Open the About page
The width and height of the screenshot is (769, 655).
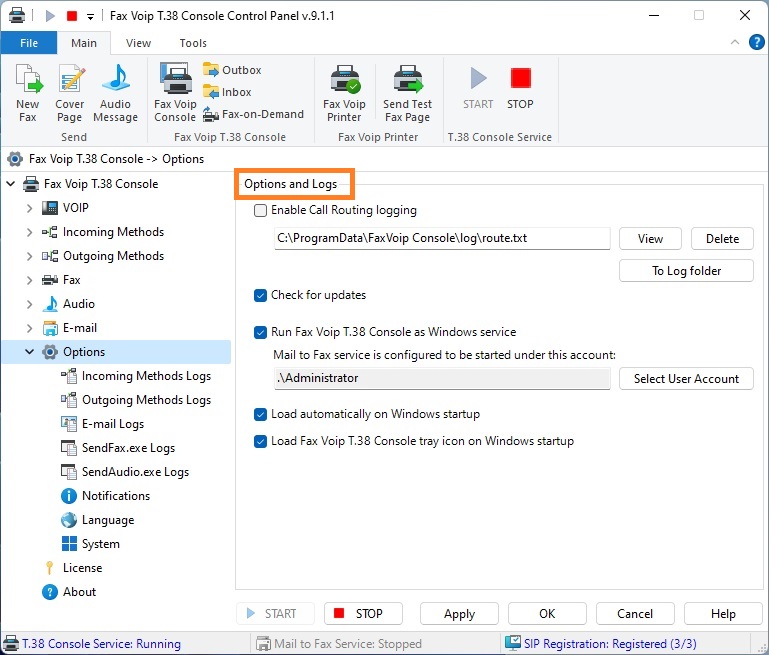[69, 592]
